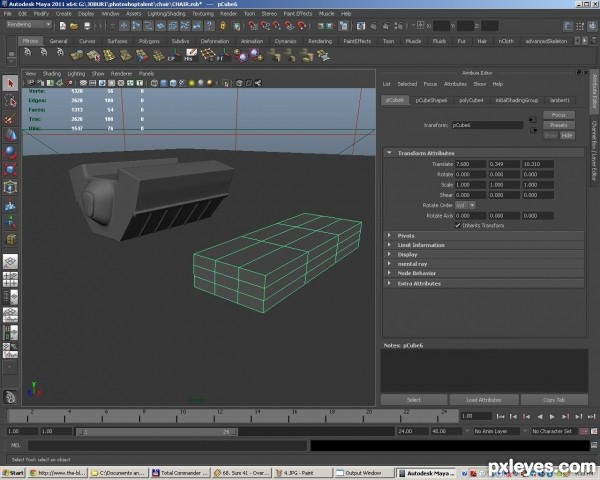
Task: Open the Rendering menu set dropdown
Action: point(29,24)
